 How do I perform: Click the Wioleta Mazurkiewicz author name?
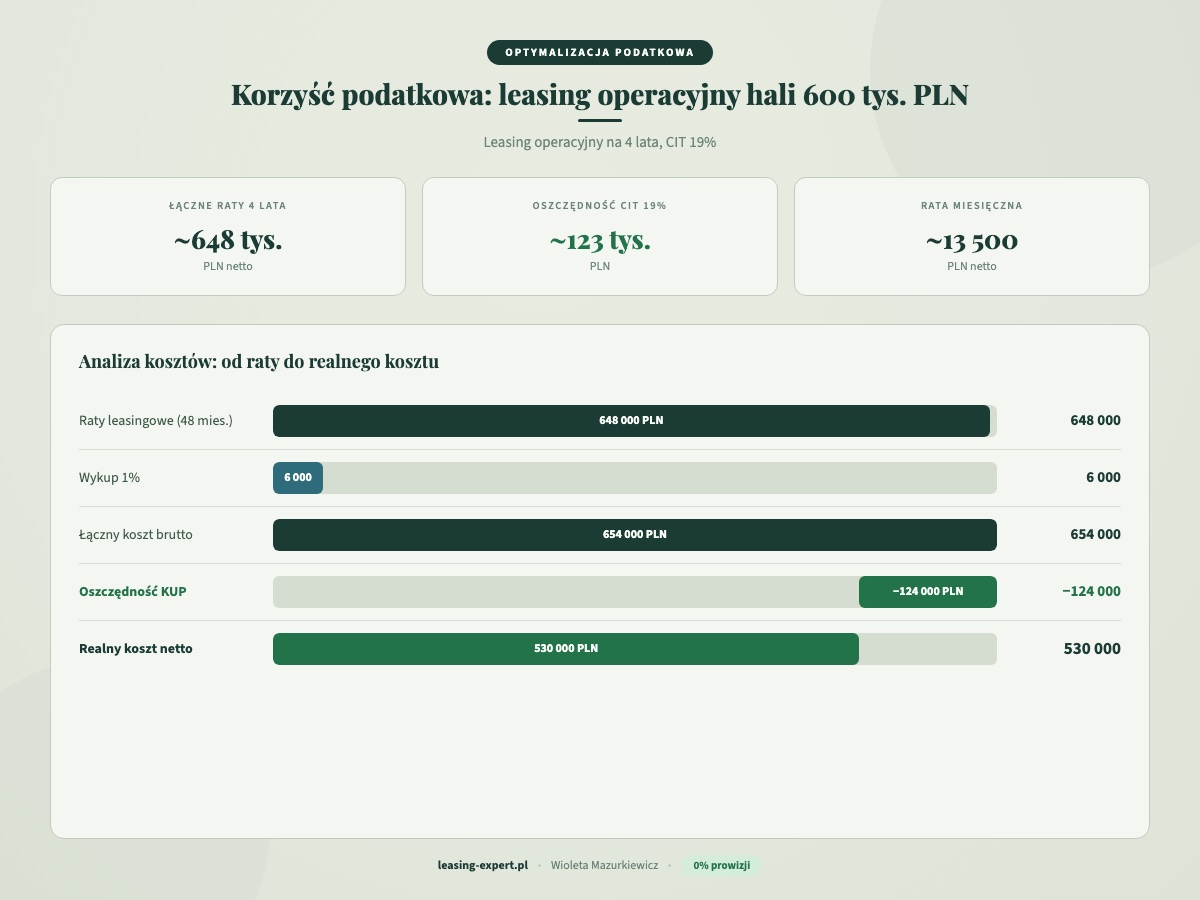(x=604, y=865)
